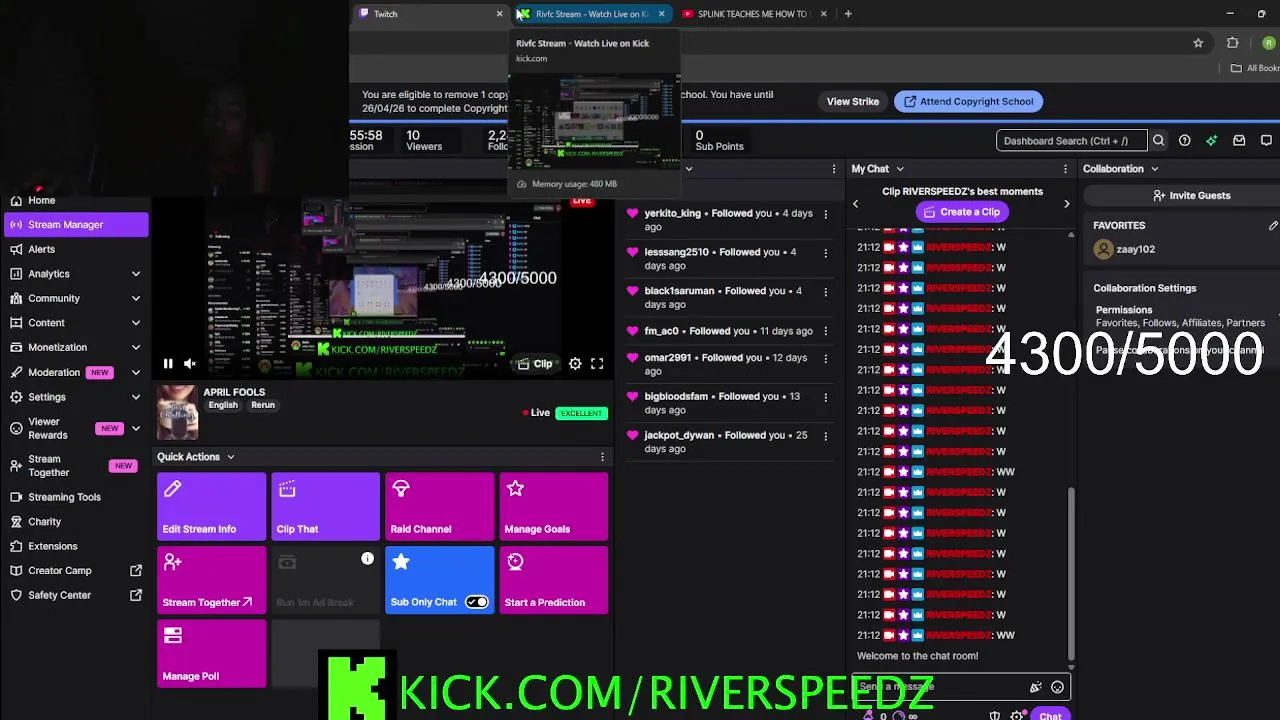Open the Quick Actions three-dot menu
Screen dimensions: 1280x720
[x=602, y=457]
